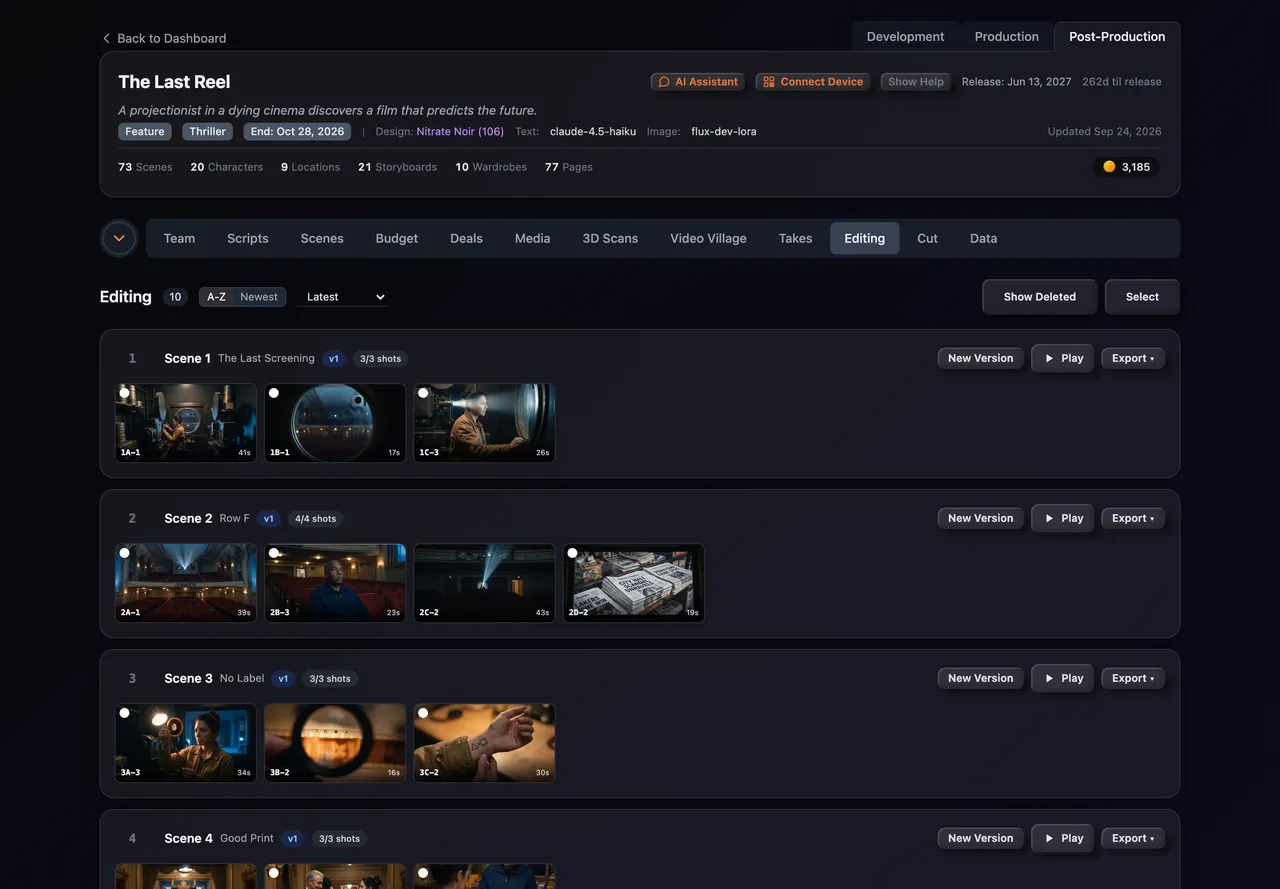This screenshot has height=889, width=1280.
Task: Switch to the Development tab
Action: point(905,36)
